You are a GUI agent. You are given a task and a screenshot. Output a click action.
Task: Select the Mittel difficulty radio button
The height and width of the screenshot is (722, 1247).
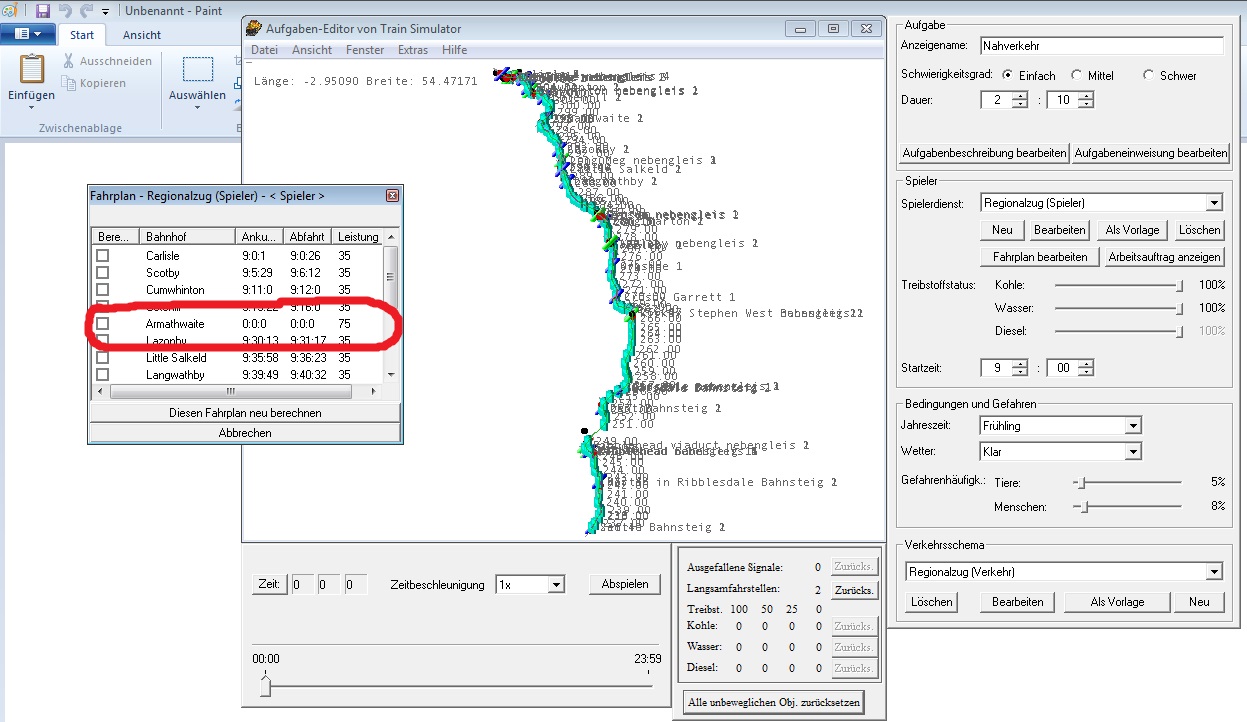1076,75
